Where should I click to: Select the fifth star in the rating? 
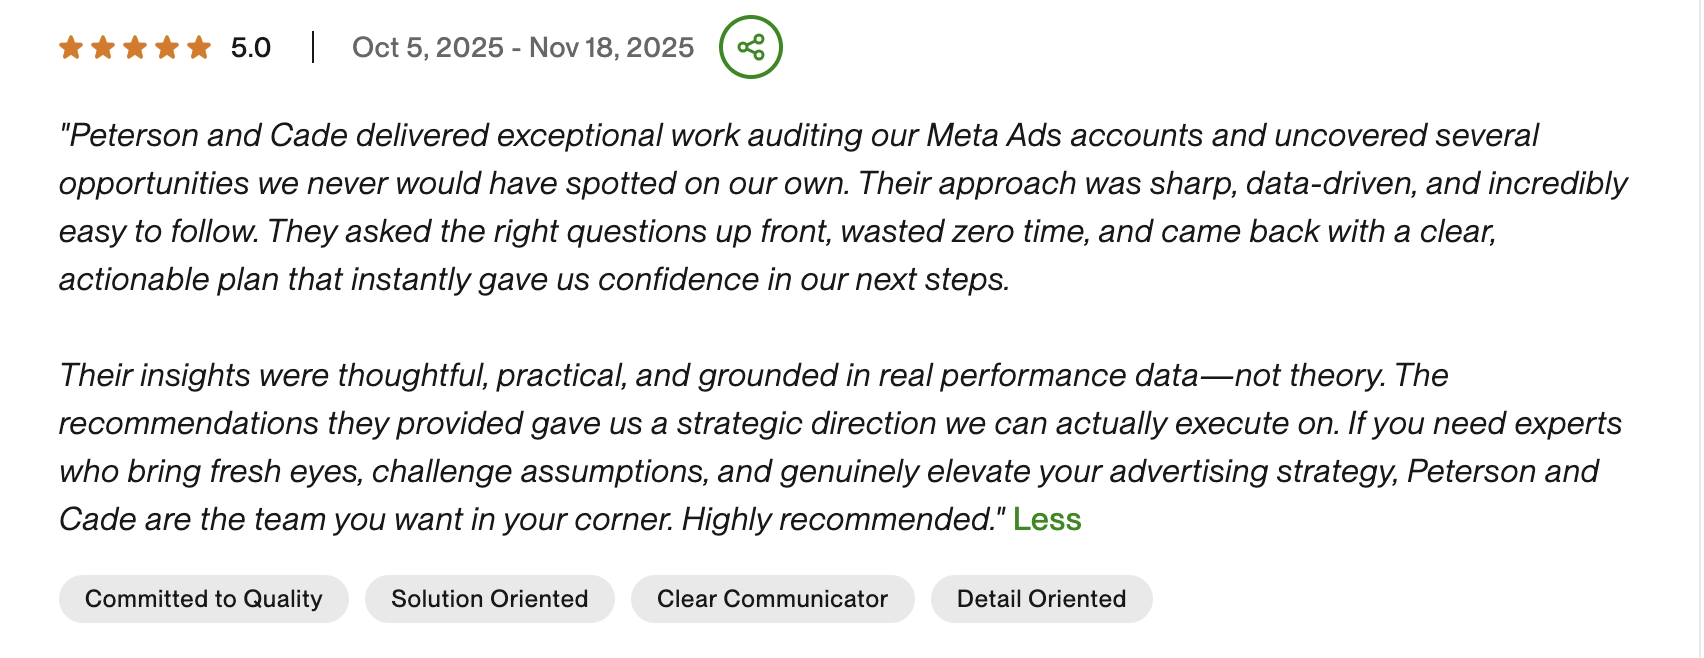click(200, 46)
